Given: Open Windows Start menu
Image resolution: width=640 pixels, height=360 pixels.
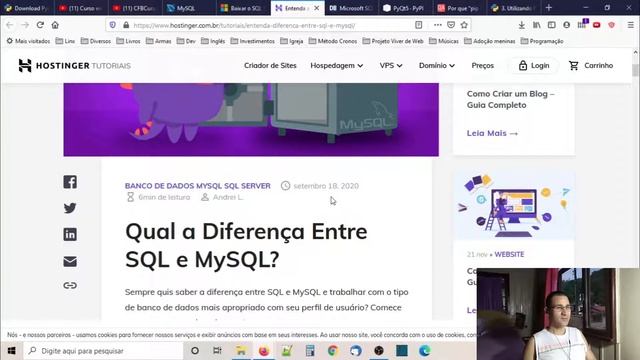Looking at the screenshot, I should [11, 351].
